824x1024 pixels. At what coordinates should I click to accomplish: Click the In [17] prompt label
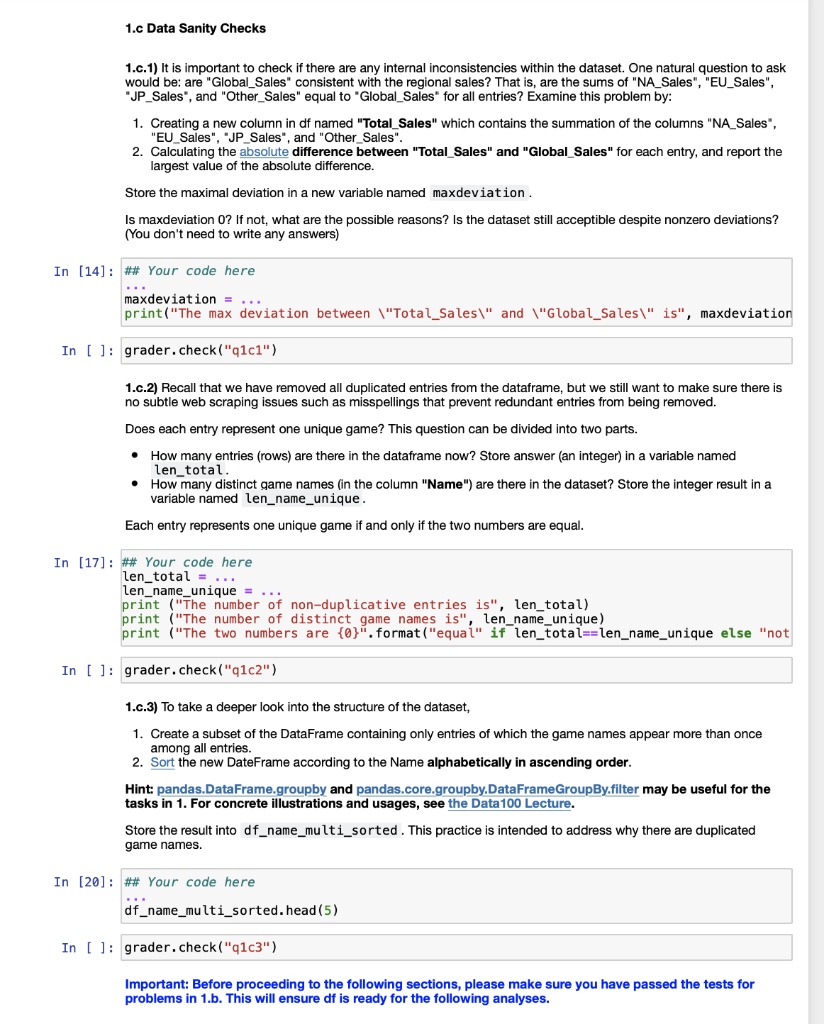click(x=82, y=561)
